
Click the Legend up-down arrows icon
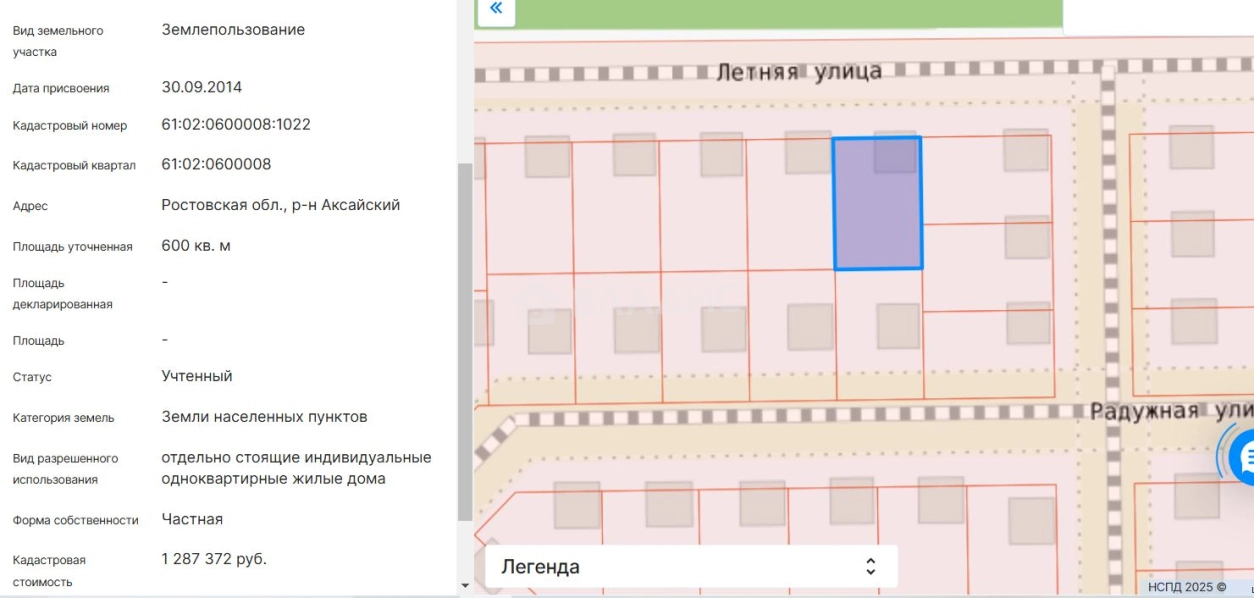(870, 567)
